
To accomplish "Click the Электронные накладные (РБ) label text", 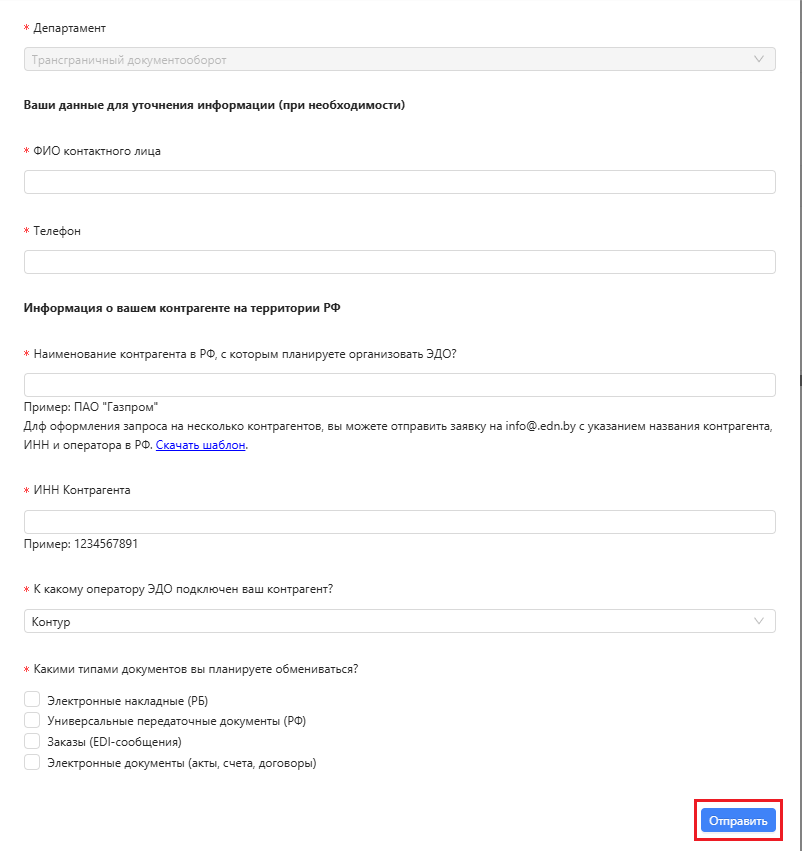I will [x=128, y=701].
